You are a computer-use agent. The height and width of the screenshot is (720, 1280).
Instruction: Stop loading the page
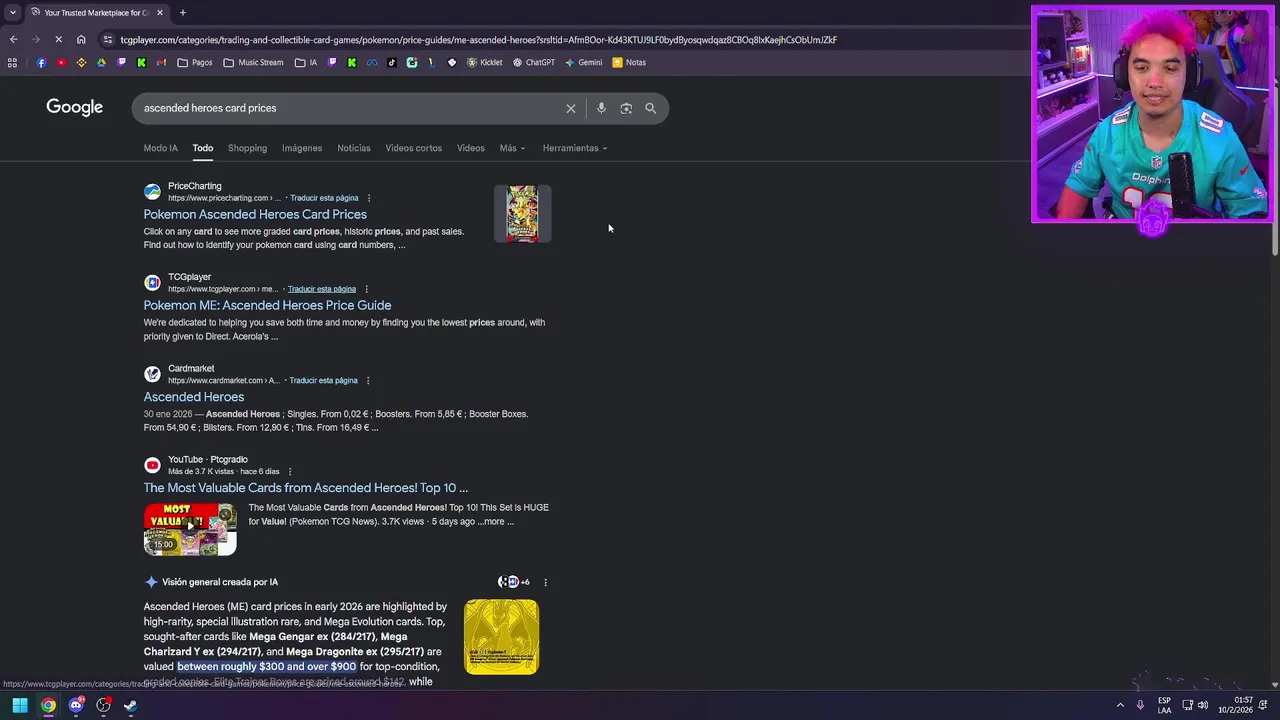[58, 40]
